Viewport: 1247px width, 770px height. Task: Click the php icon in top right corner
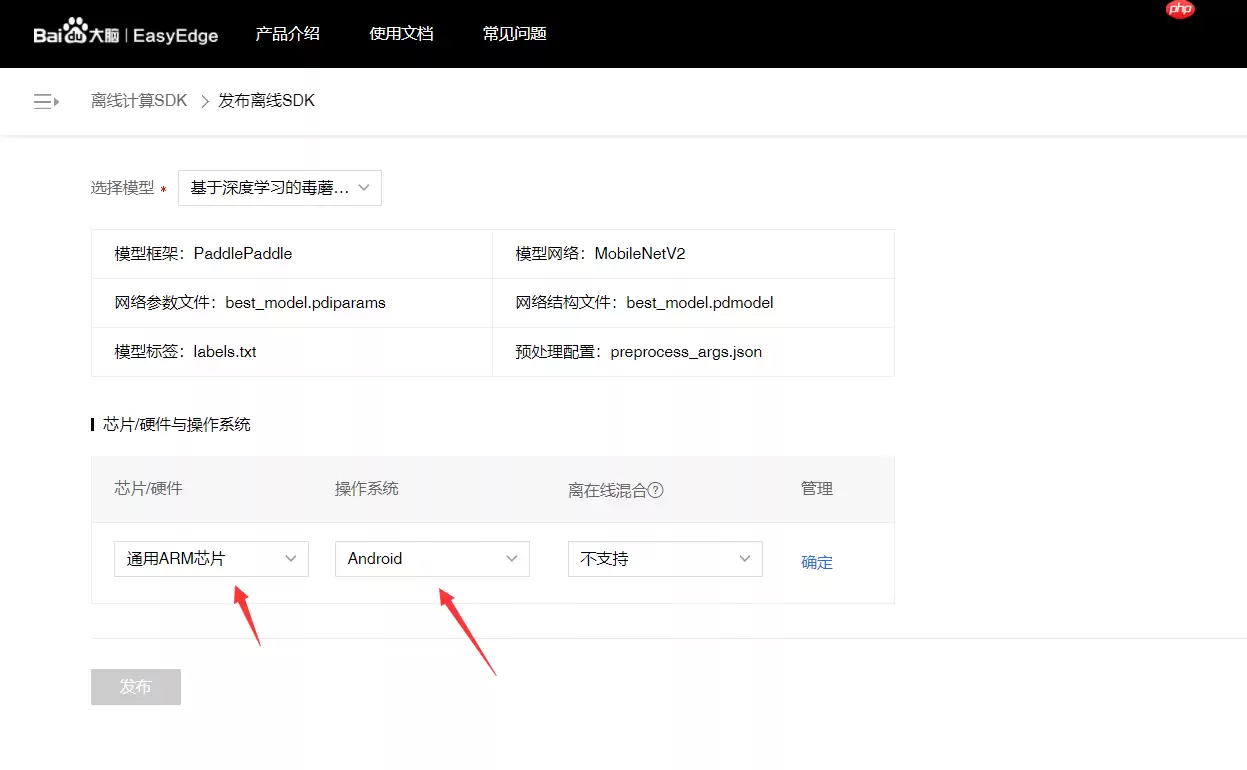click(x=1179, y=10)
